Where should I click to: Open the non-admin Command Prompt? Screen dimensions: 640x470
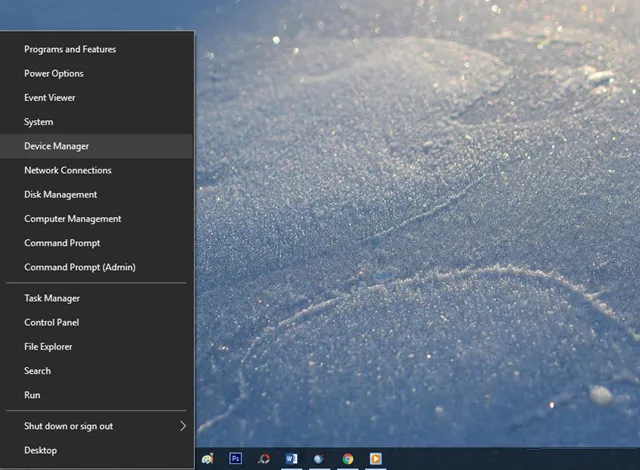pos(97,243)
